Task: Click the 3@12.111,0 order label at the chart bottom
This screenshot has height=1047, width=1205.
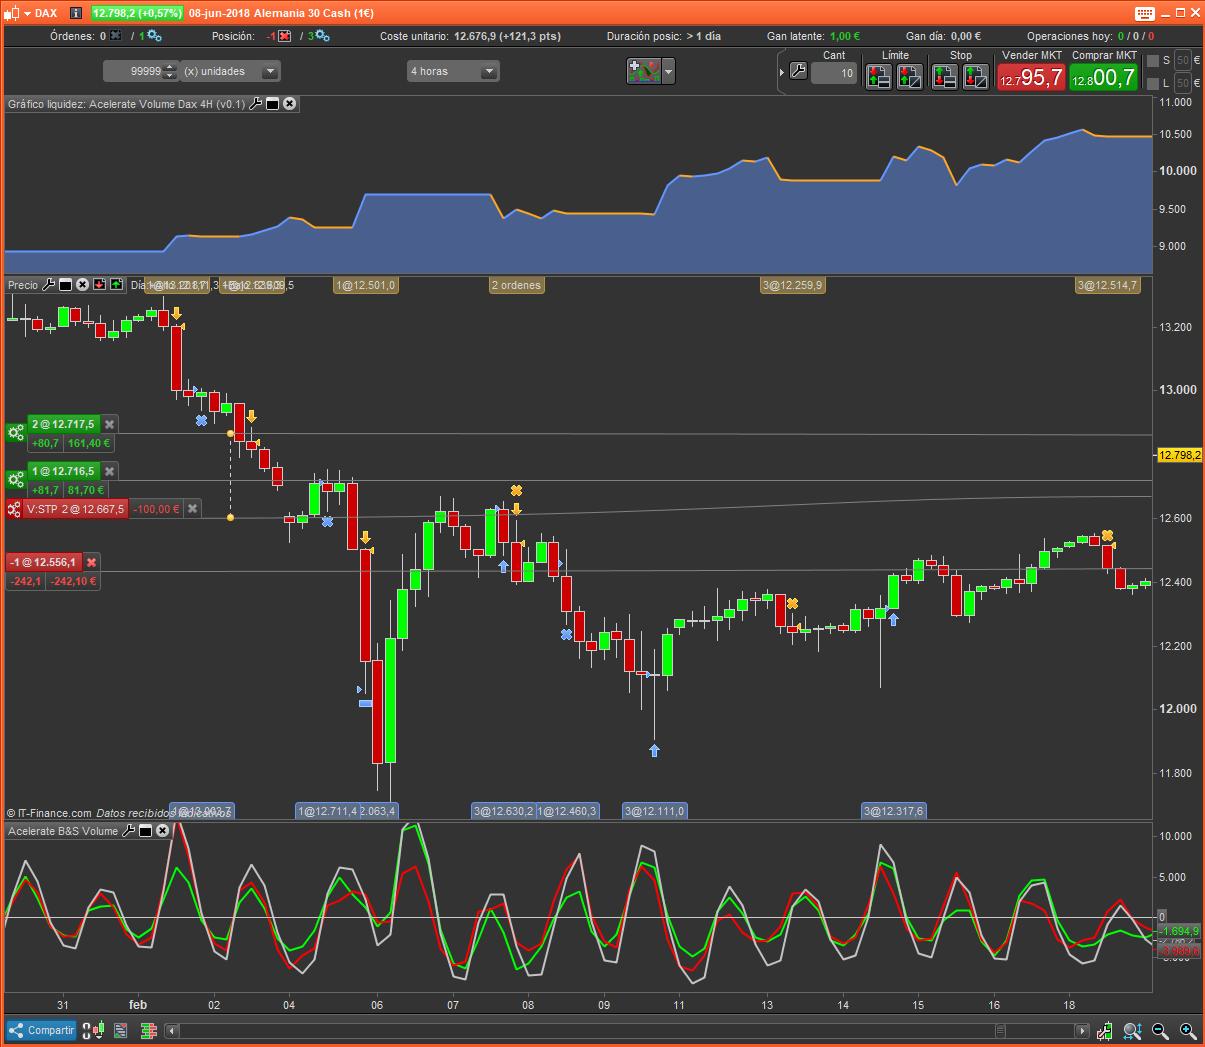Action: pos(655,811)
